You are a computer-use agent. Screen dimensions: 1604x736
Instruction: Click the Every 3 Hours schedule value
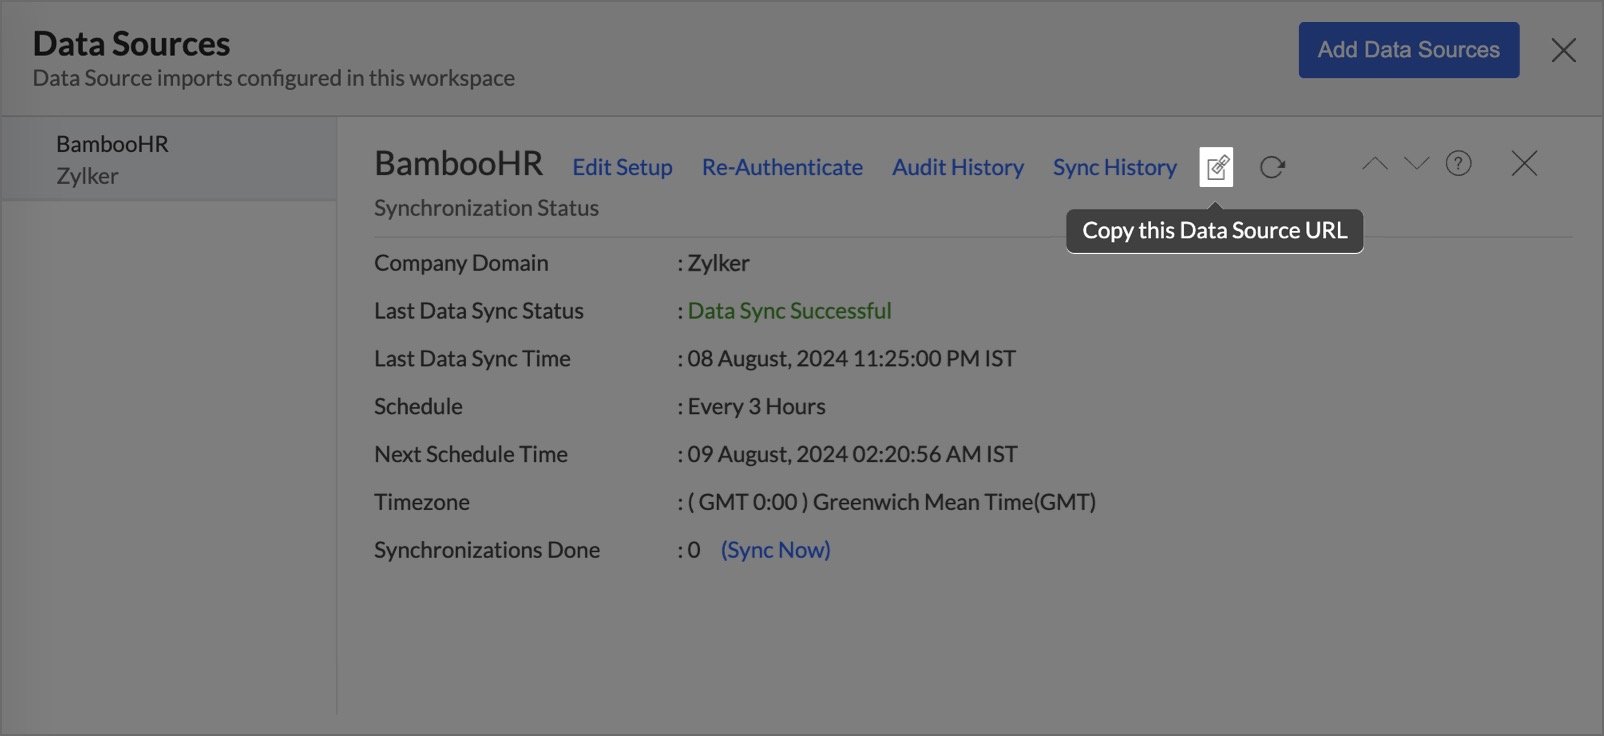tap(756, 407)
